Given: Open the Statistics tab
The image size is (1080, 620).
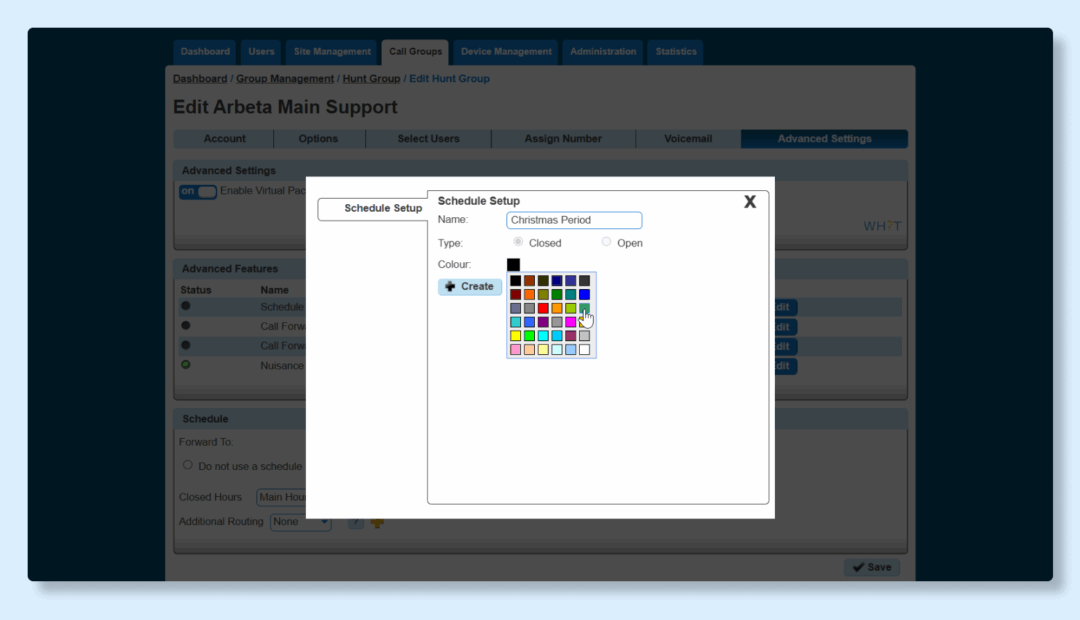Looking at the screenshot, I should click(x=676, y=52).
